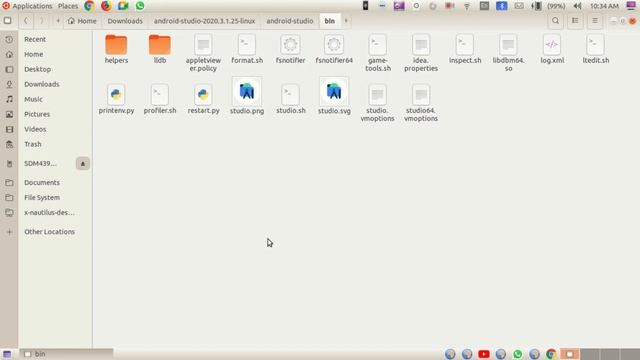Select the restart.py Python file
This screenshot has width=640, height=360.
203,100
